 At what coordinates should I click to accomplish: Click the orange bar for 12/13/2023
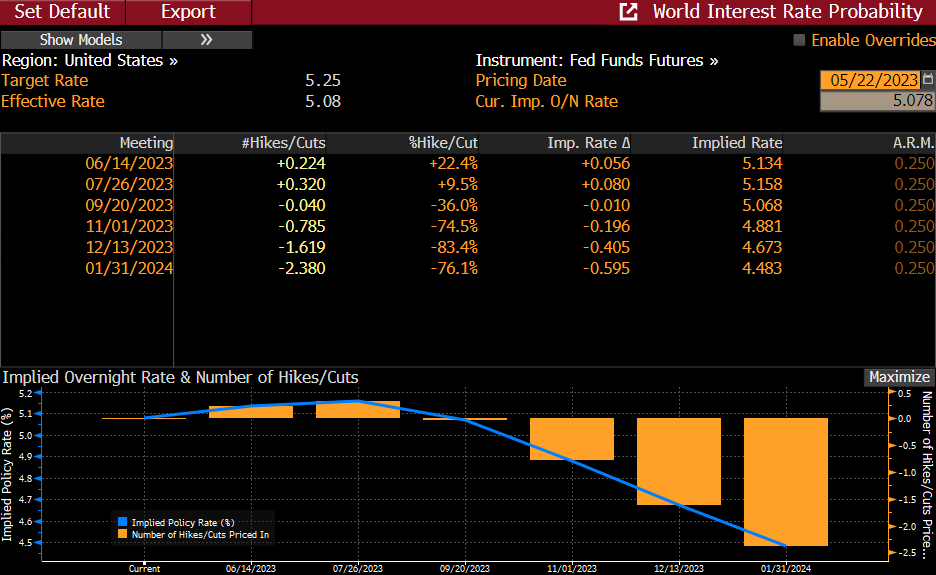click(679, 461)
